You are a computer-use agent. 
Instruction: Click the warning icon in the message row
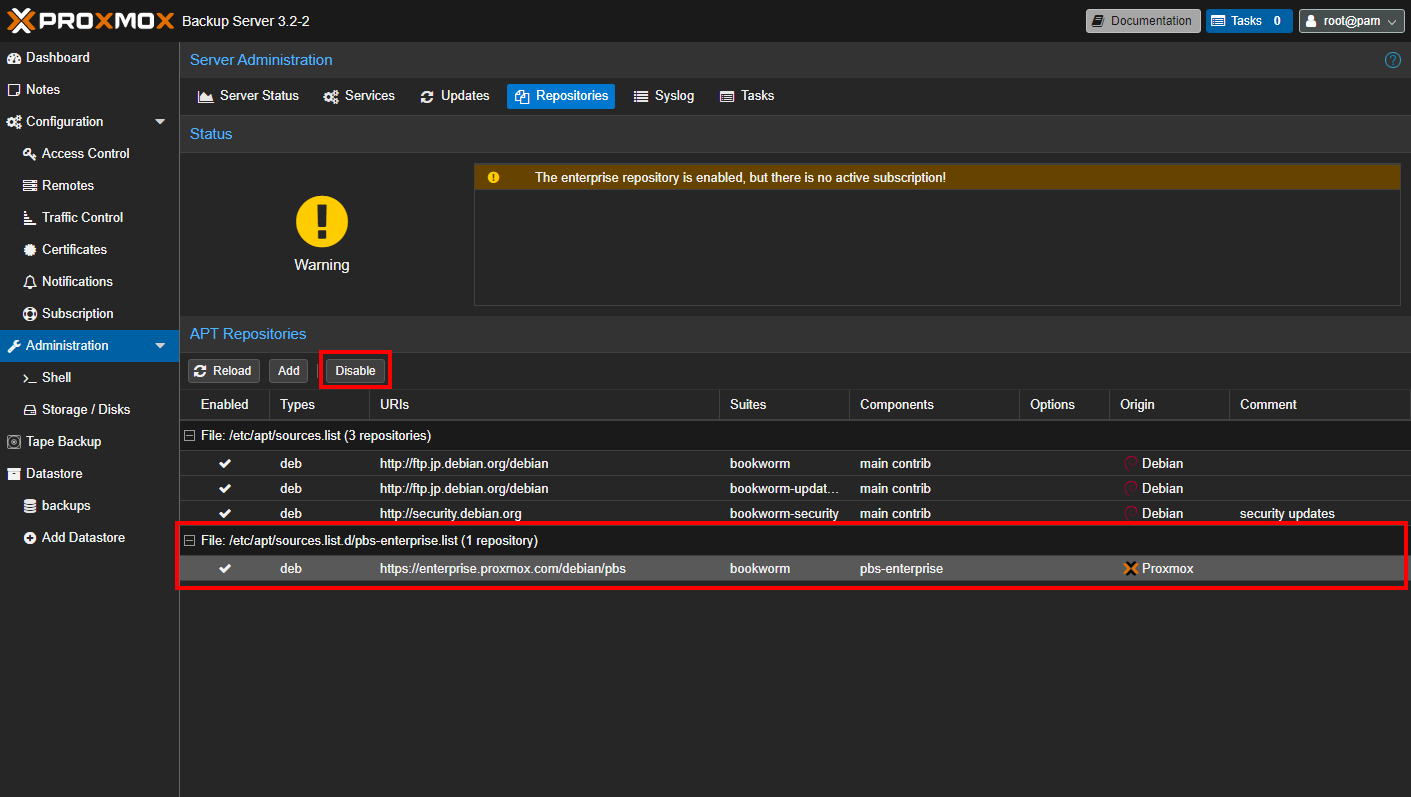tap(493, 178)
